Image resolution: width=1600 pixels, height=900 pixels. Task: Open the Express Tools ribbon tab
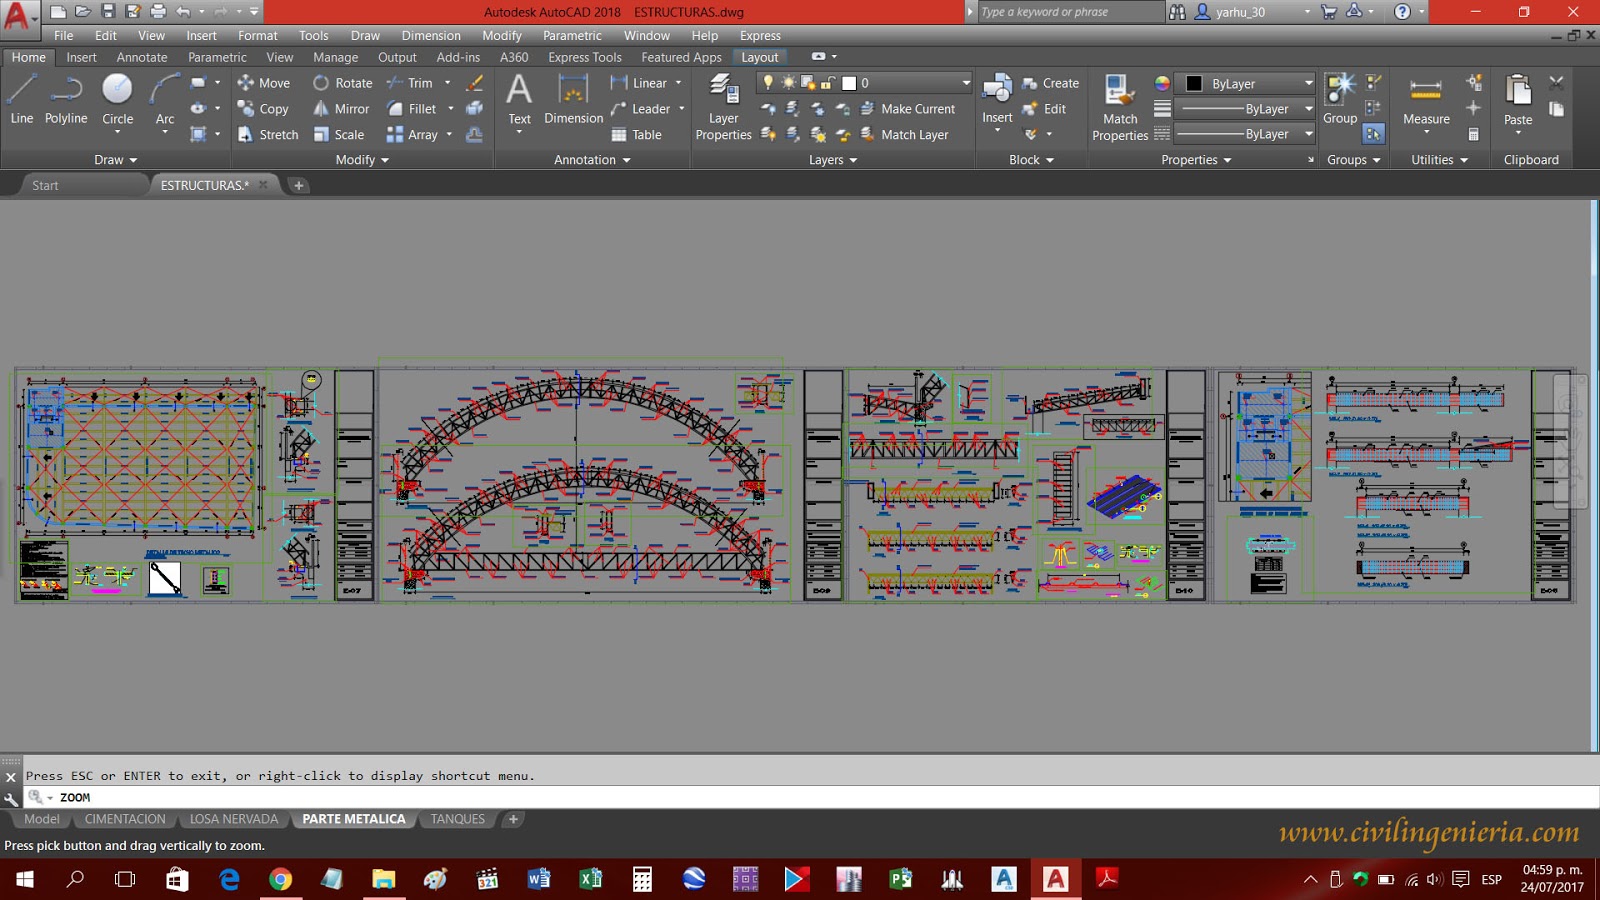click(585, 57)
